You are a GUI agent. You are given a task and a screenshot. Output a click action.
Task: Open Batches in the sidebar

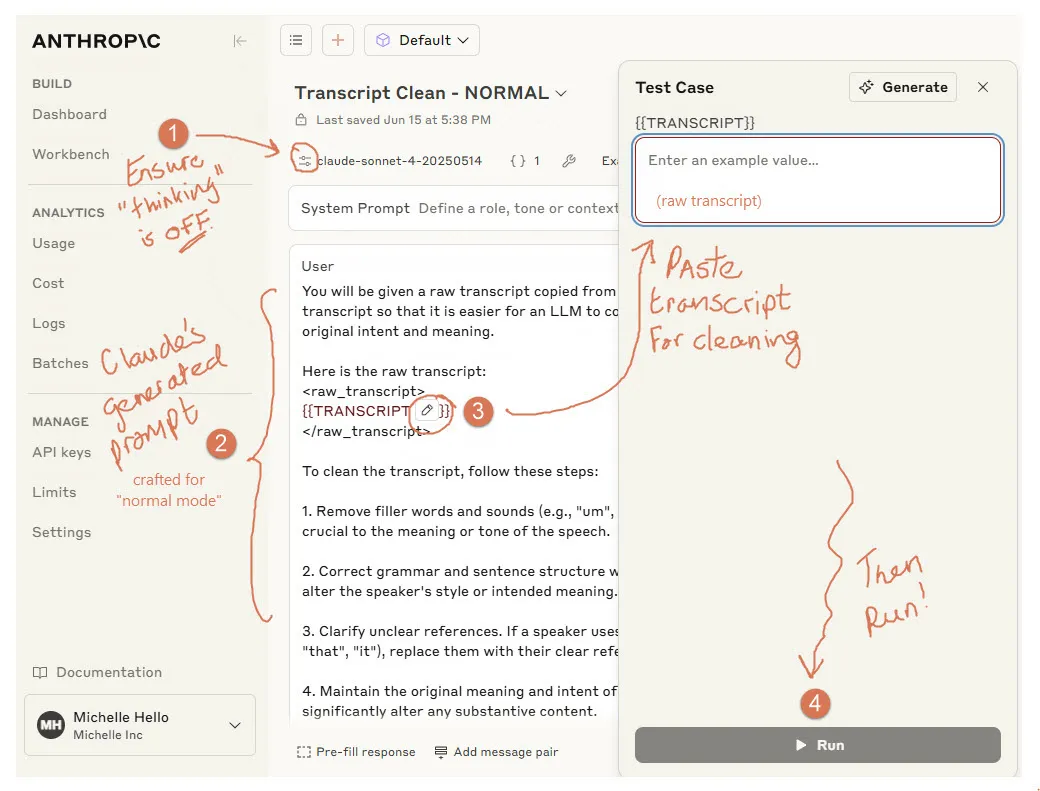click(60, 363)
